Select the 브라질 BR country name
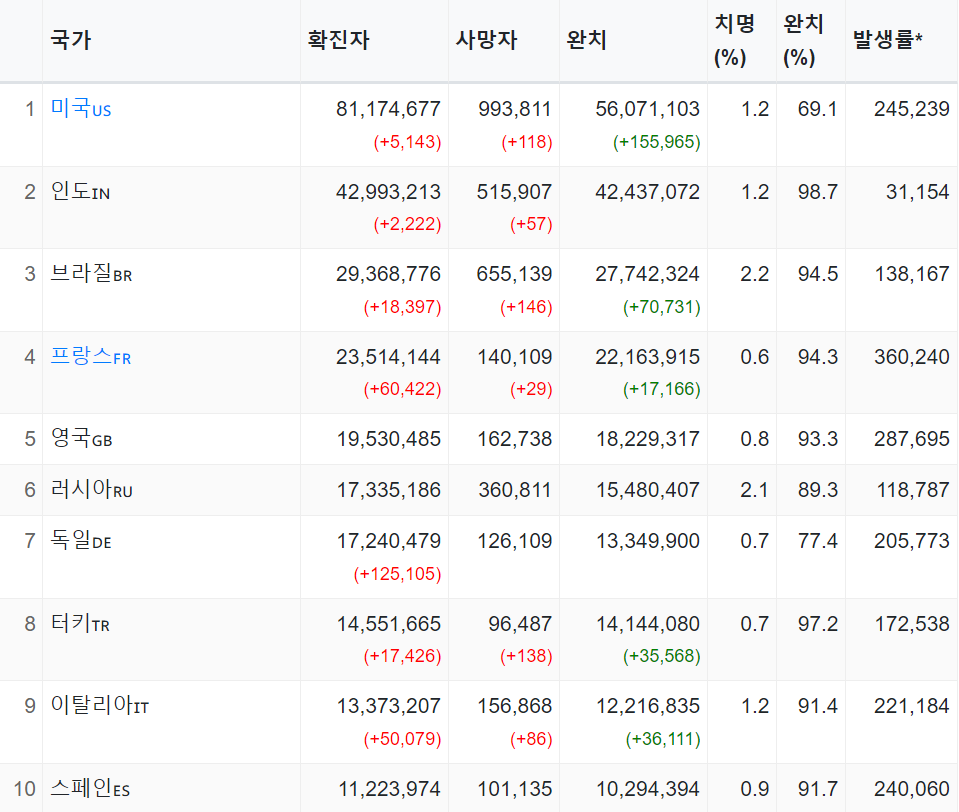 click(x=91, y=274)
